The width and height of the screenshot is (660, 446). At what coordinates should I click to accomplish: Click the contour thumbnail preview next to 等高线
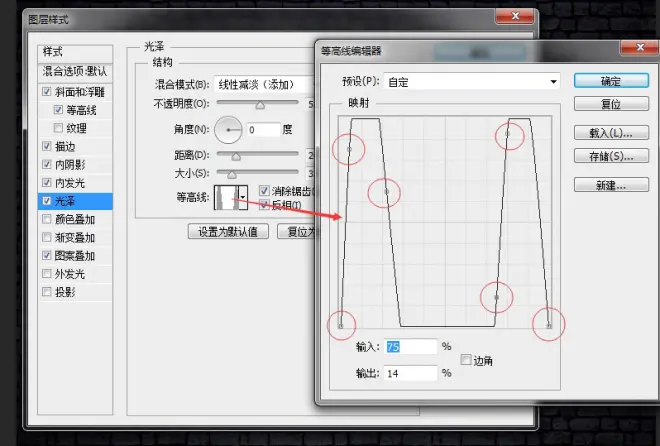(230, 196)
